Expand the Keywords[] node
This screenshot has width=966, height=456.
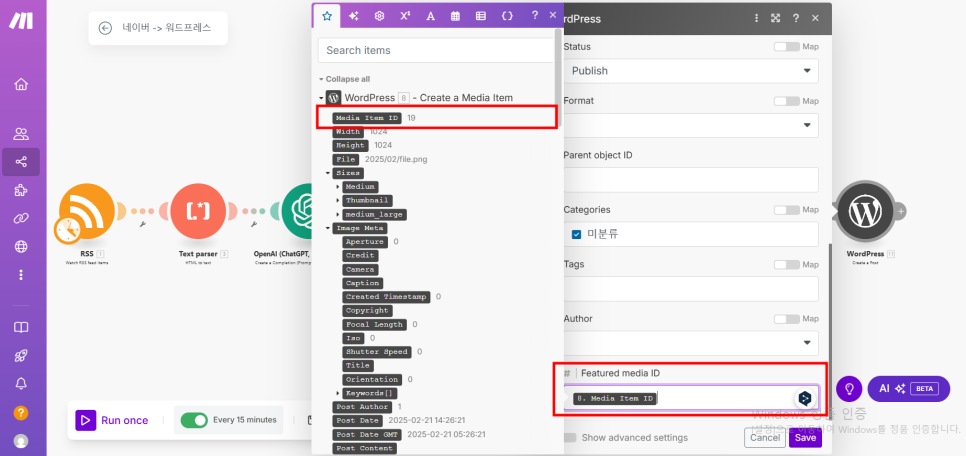338,393
